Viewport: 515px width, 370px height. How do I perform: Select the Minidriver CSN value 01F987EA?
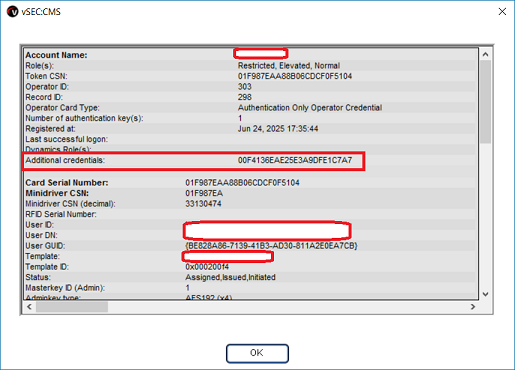[204, 193]
